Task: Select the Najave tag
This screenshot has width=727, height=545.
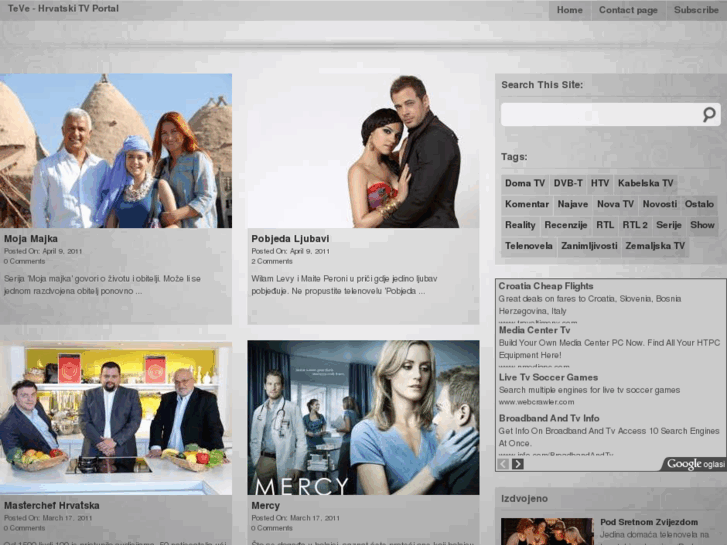Action: [x=573, y=204]
